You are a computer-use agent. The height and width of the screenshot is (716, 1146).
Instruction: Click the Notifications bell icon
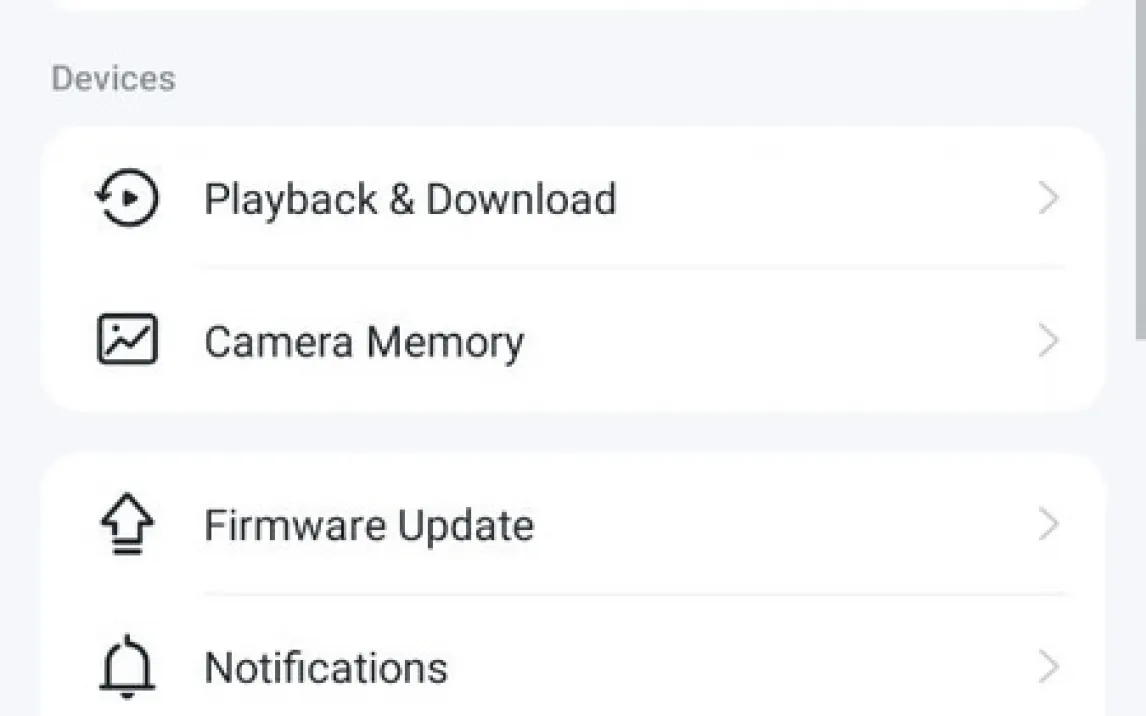[127, 666]
